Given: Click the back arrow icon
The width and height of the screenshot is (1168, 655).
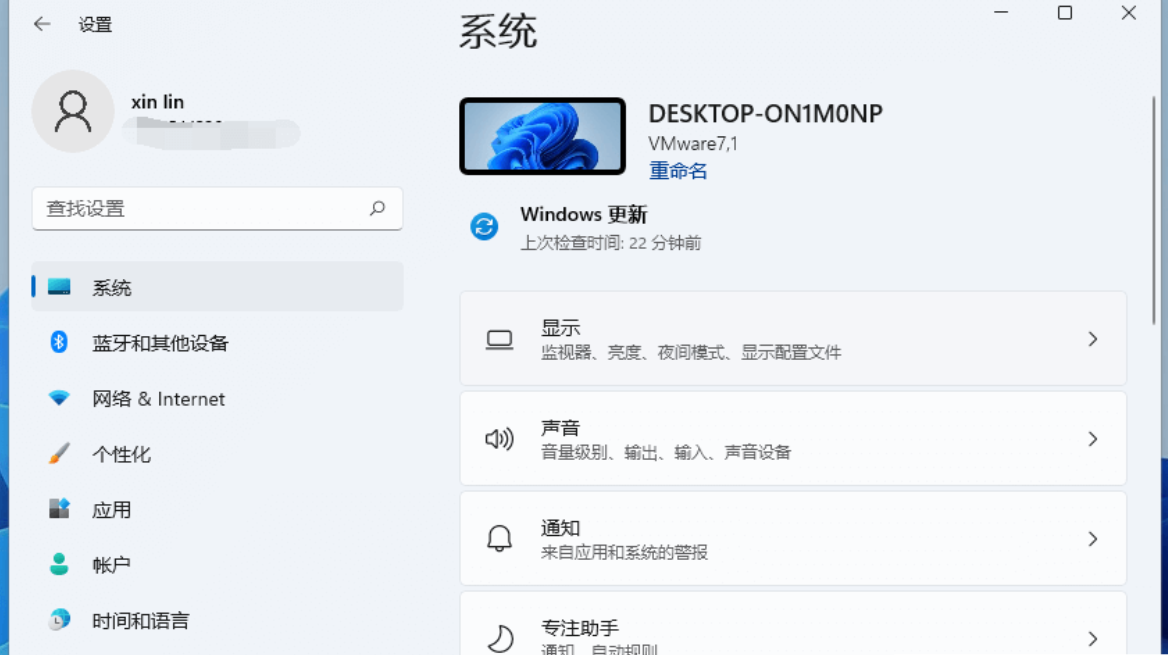Looking at the screenshot, I should (42, 24).
